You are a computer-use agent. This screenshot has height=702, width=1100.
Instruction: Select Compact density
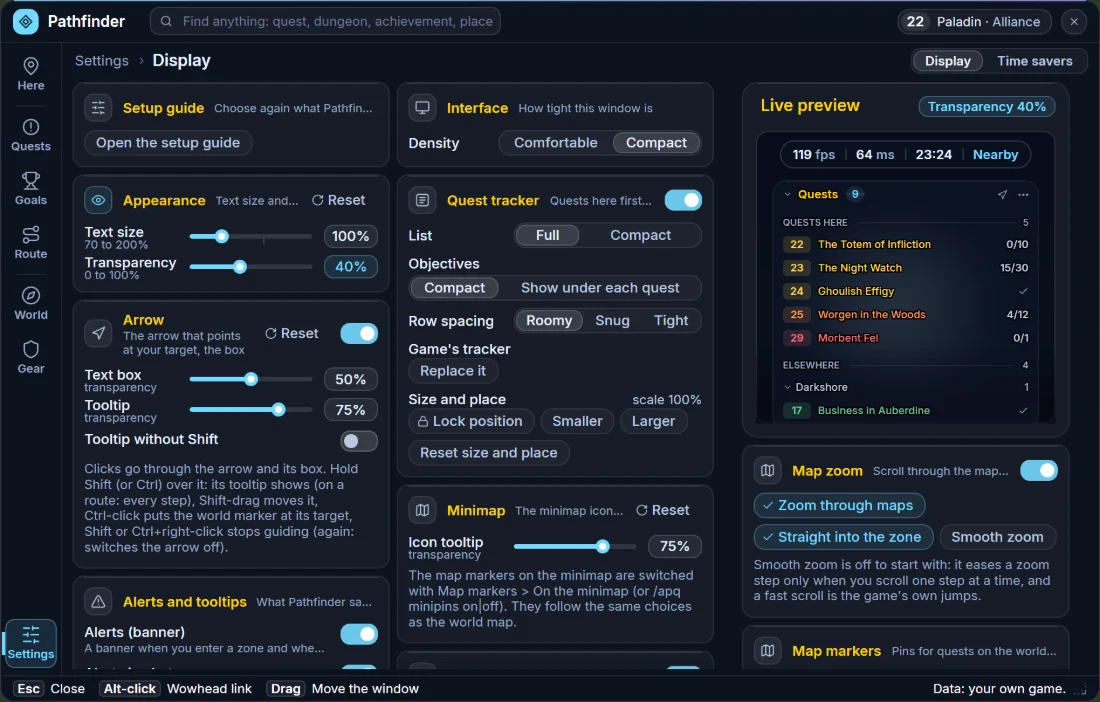click(656, 142)
